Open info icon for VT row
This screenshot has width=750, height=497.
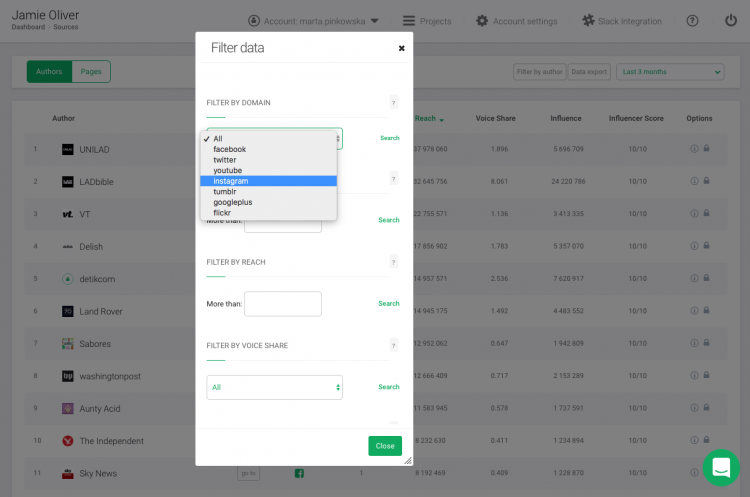pyautogui.click(x=694, y=213)
